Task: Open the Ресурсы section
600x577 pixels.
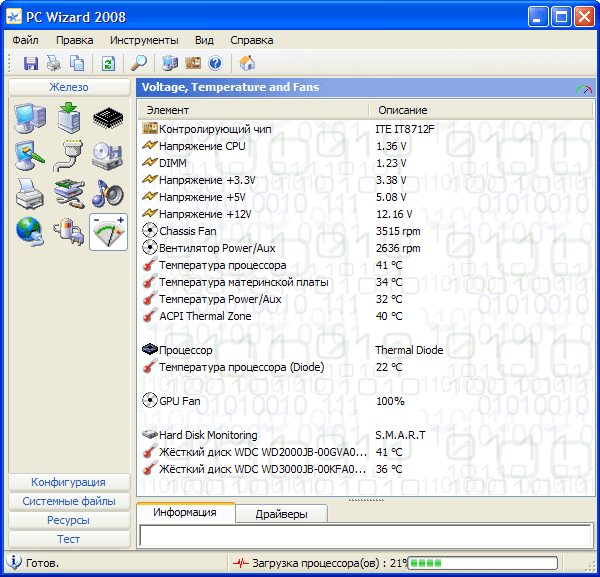Action: coord(69,520)
